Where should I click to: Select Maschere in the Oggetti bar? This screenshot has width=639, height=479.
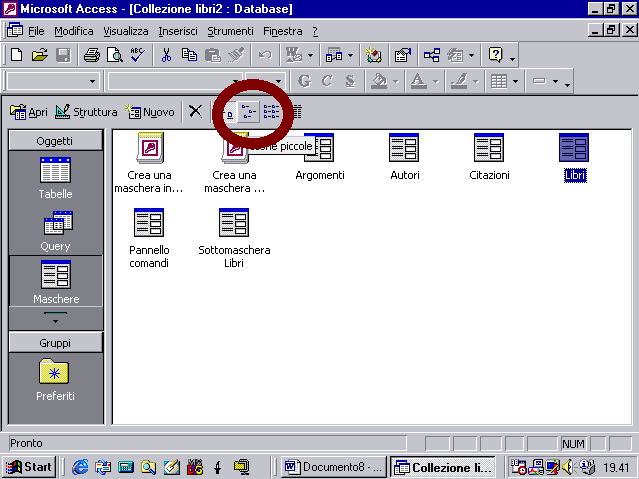click(x=56, y=282)
